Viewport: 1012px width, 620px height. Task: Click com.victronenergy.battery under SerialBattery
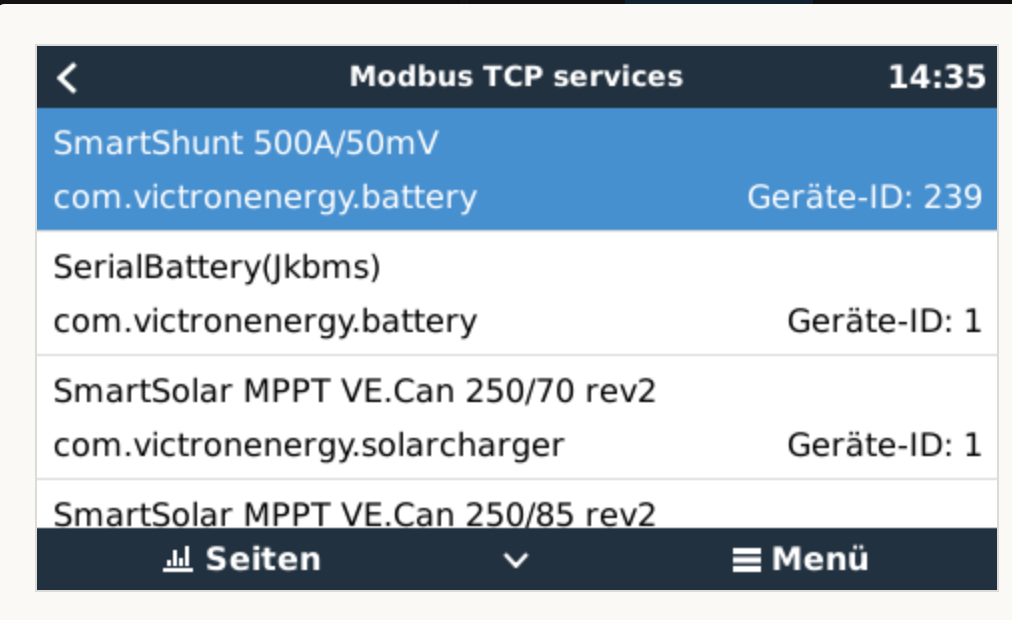coord(265,321)
